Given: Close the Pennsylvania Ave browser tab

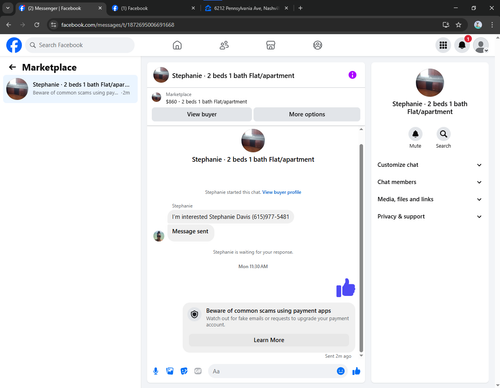Looking at the screenshot, I should (286, 8).
